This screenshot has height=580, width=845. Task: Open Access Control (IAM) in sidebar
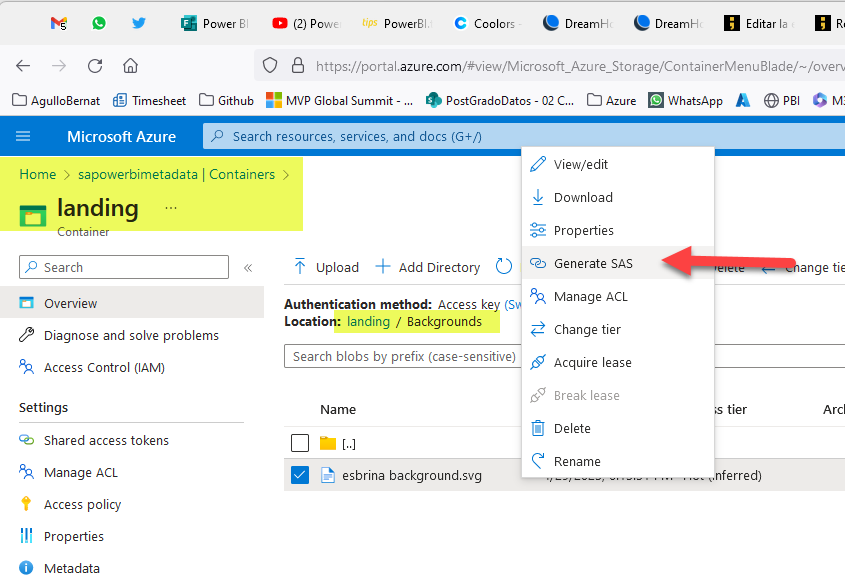[x=104, y=367]
